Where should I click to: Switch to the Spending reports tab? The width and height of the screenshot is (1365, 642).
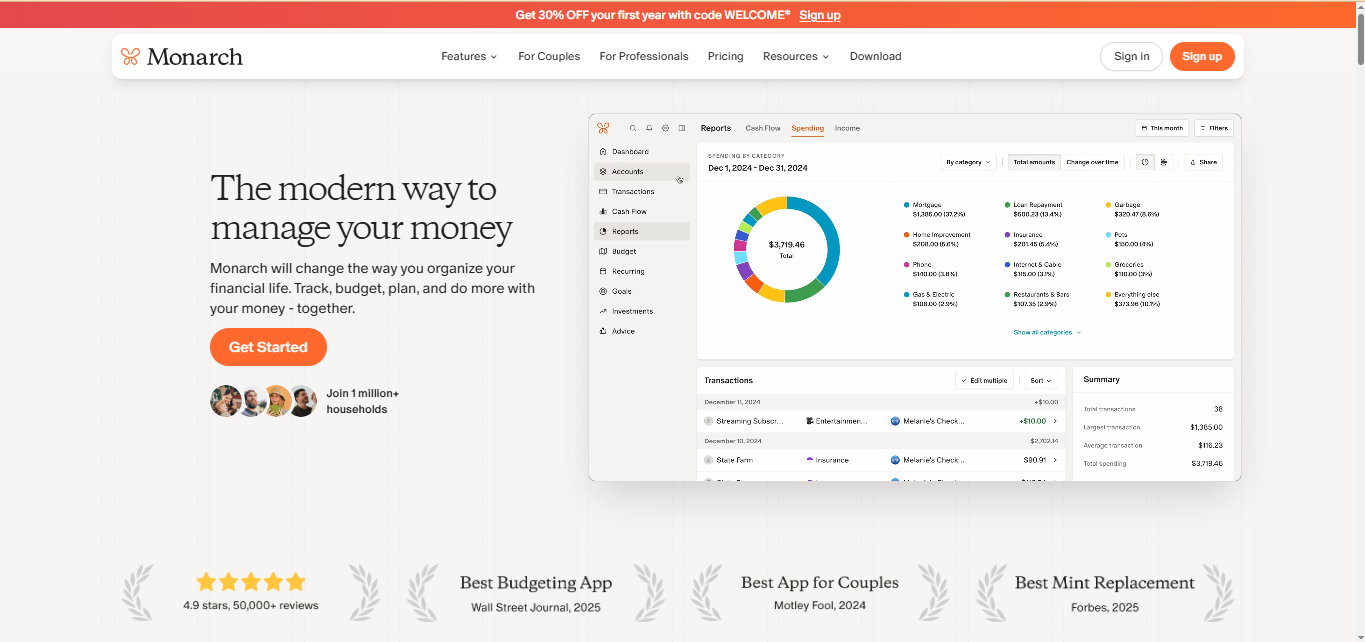point(808,128)
